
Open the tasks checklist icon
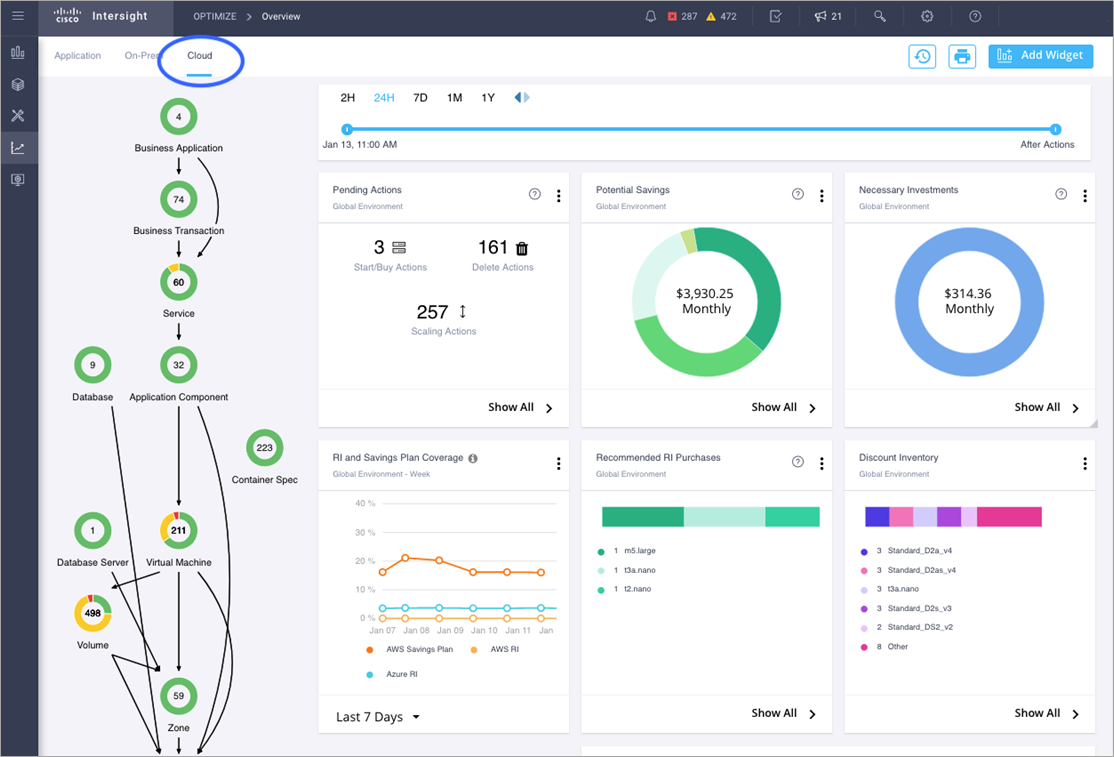tap(775, 16)
